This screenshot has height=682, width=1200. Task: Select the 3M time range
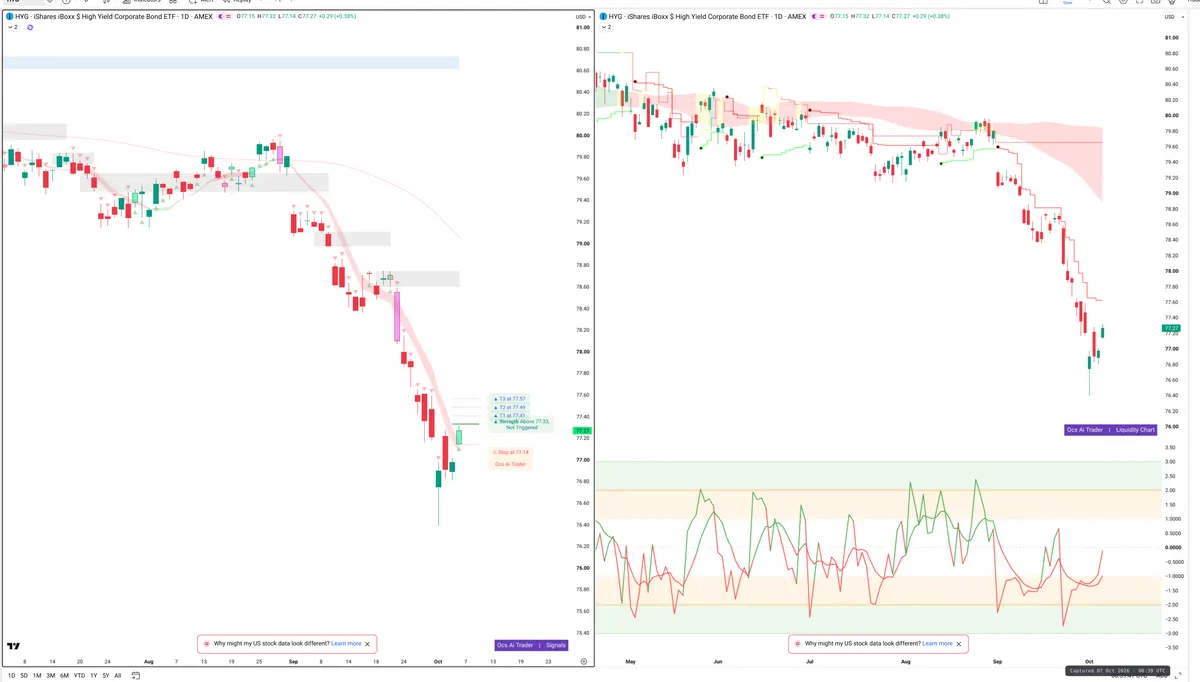click(x=51, y=675)
